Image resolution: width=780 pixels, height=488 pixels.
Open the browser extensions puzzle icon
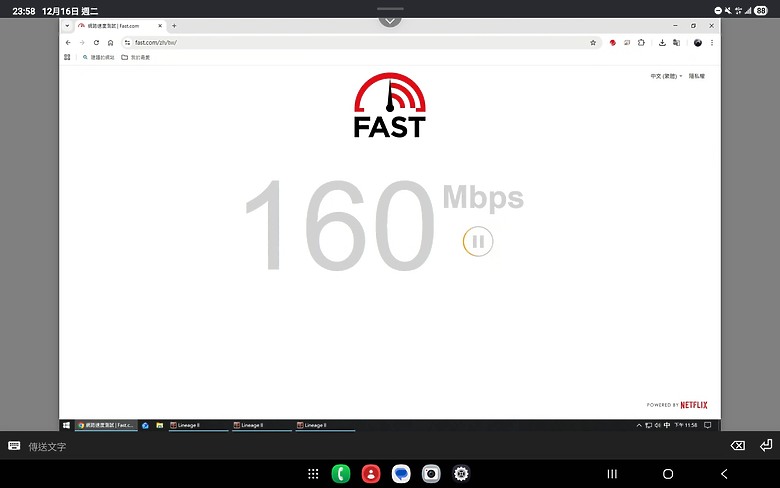click(641, 43)
